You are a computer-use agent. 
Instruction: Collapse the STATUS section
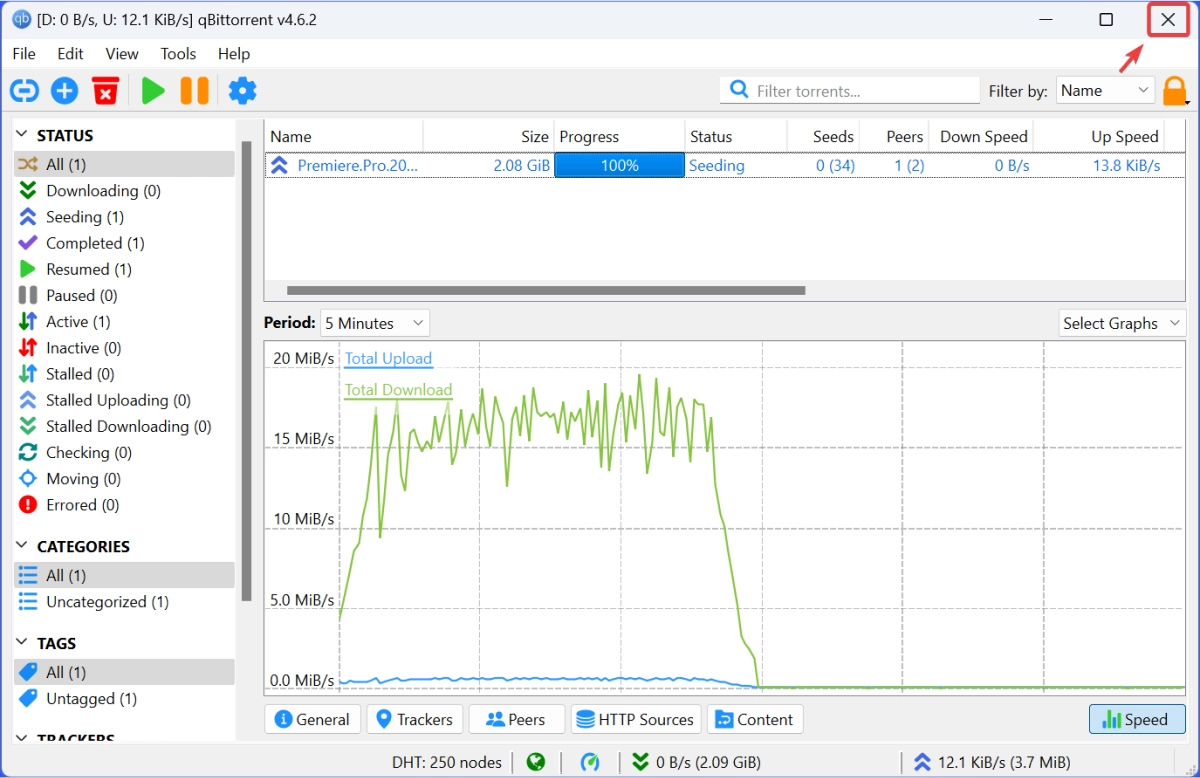pos(21,135)
